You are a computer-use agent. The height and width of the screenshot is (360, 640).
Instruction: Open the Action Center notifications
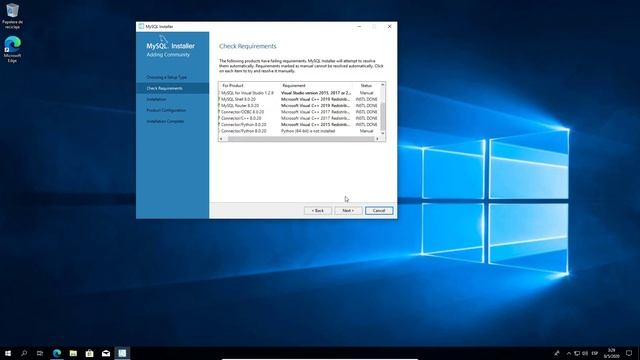coord(629,353)
